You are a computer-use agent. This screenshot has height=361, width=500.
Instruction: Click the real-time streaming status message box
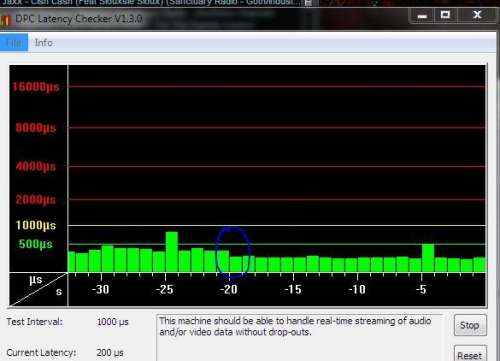pyautogui.click(x=299, y=337)
